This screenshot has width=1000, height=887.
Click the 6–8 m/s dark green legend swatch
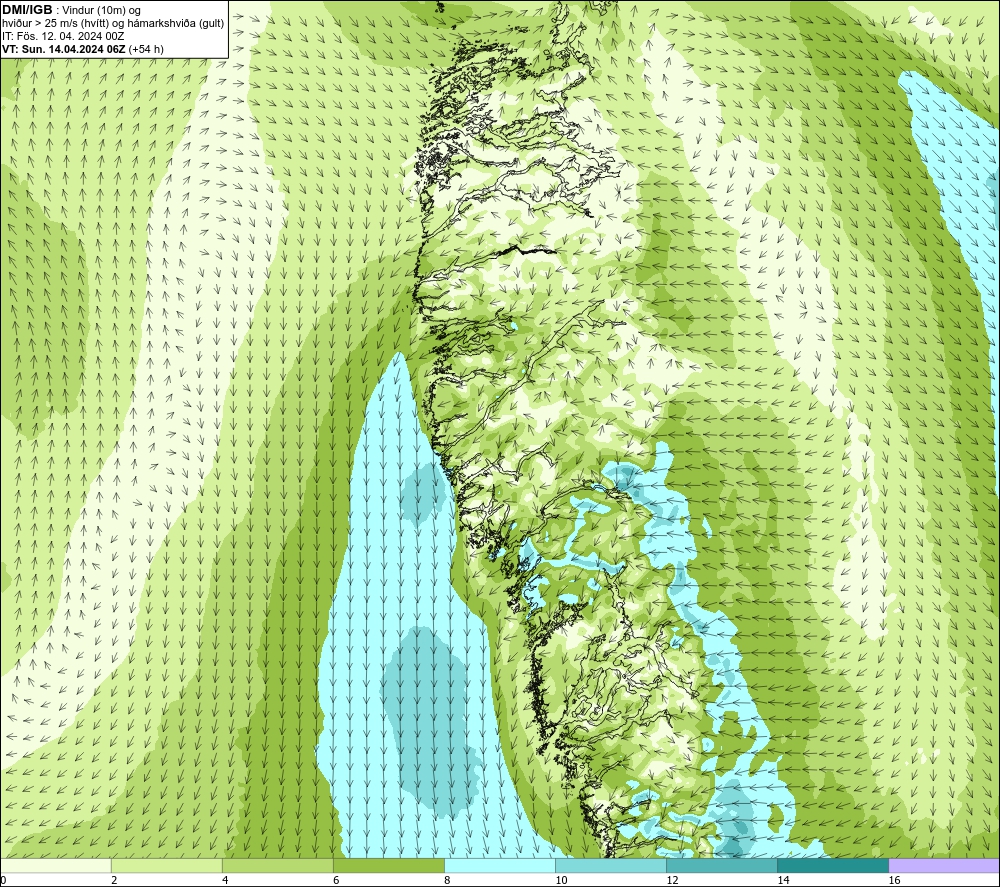point(389,866)
